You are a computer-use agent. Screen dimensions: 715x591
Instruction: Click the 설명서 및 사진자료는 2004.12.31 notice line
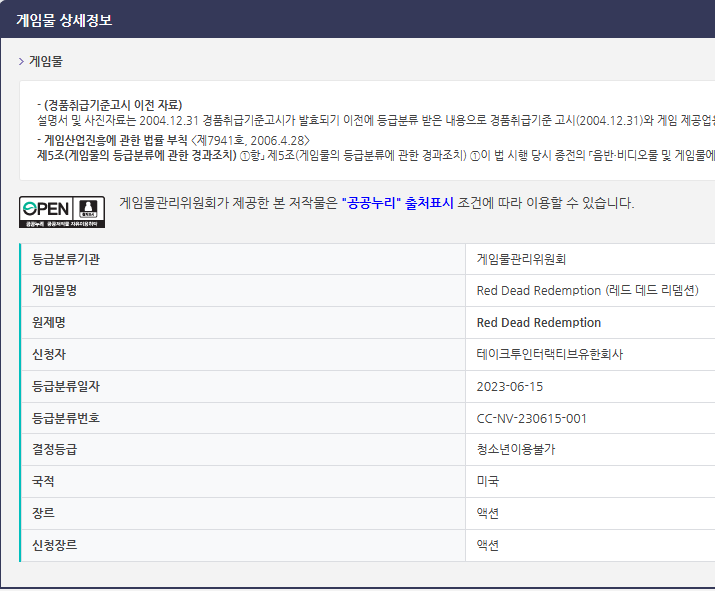pyautogui.click(x=376, y=120)
